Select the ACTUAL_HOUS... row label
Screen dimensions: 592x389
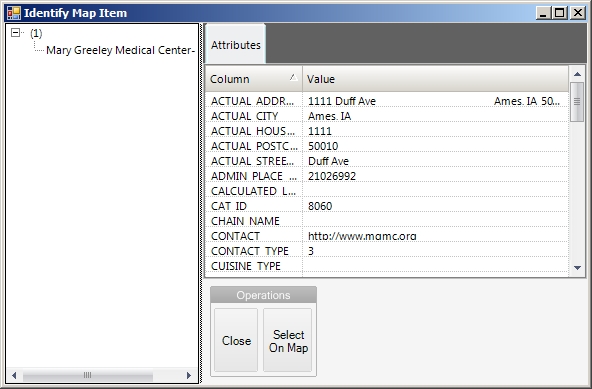click(253, 131)
